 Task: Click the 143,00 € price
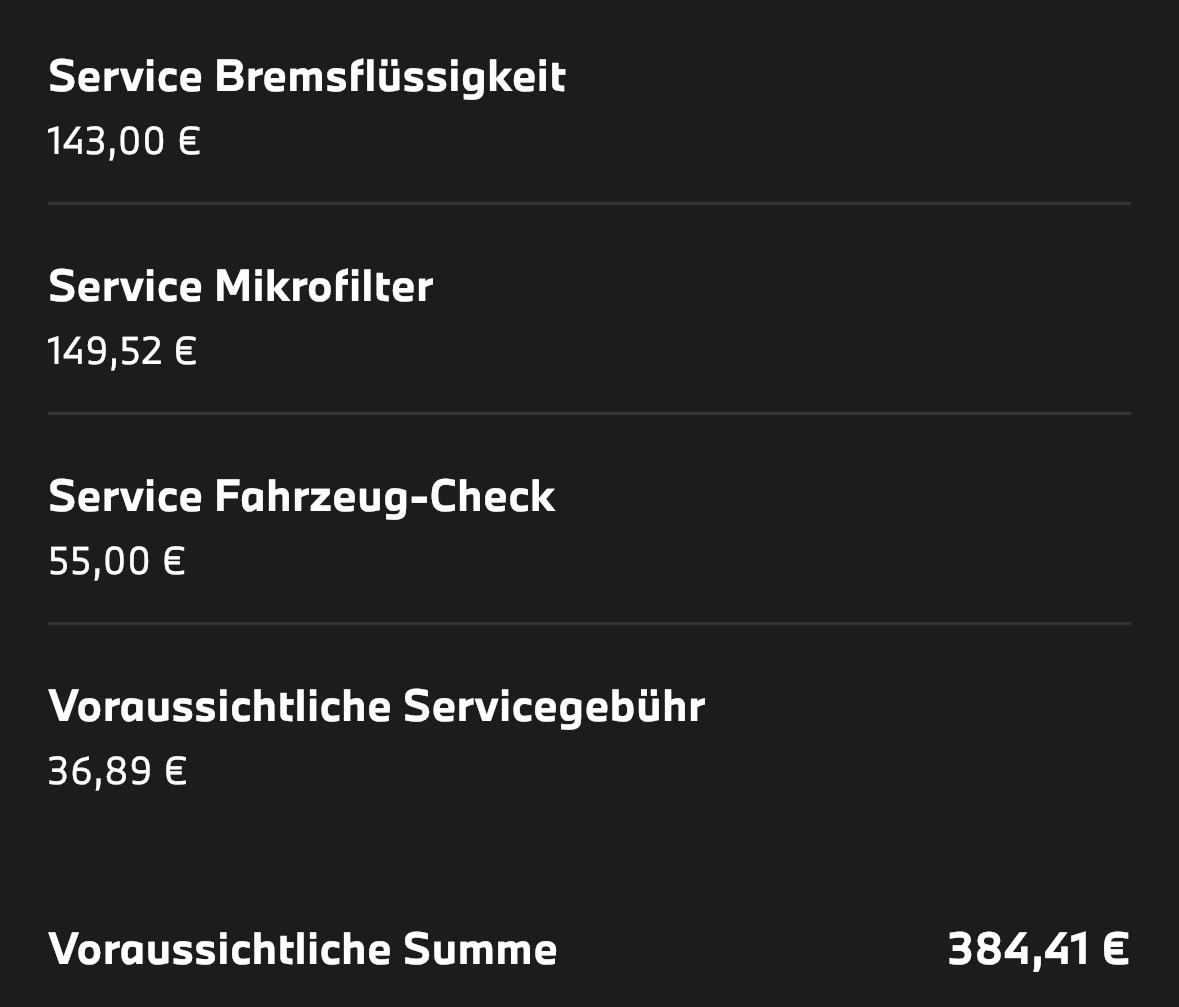pos(123,141)
